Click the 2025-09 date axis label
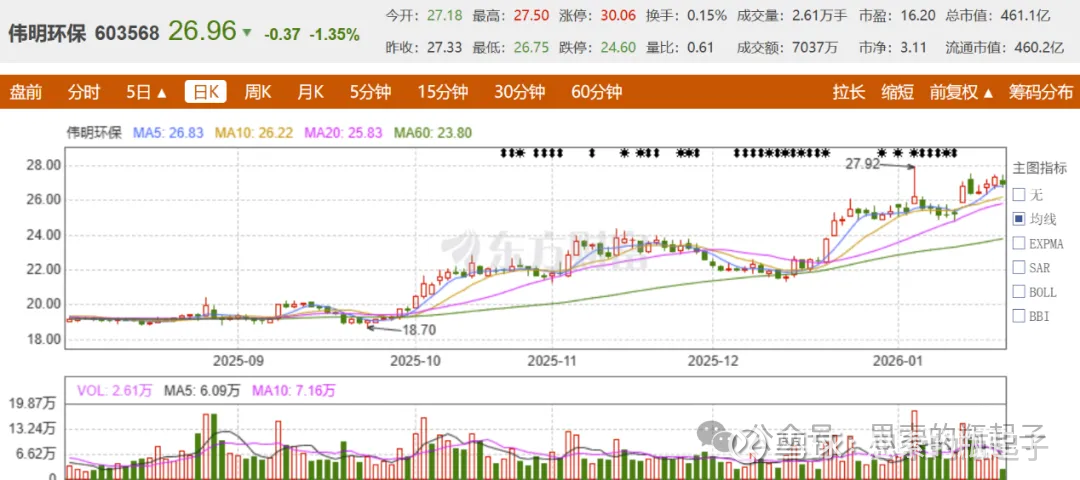 tap(238, 359)
